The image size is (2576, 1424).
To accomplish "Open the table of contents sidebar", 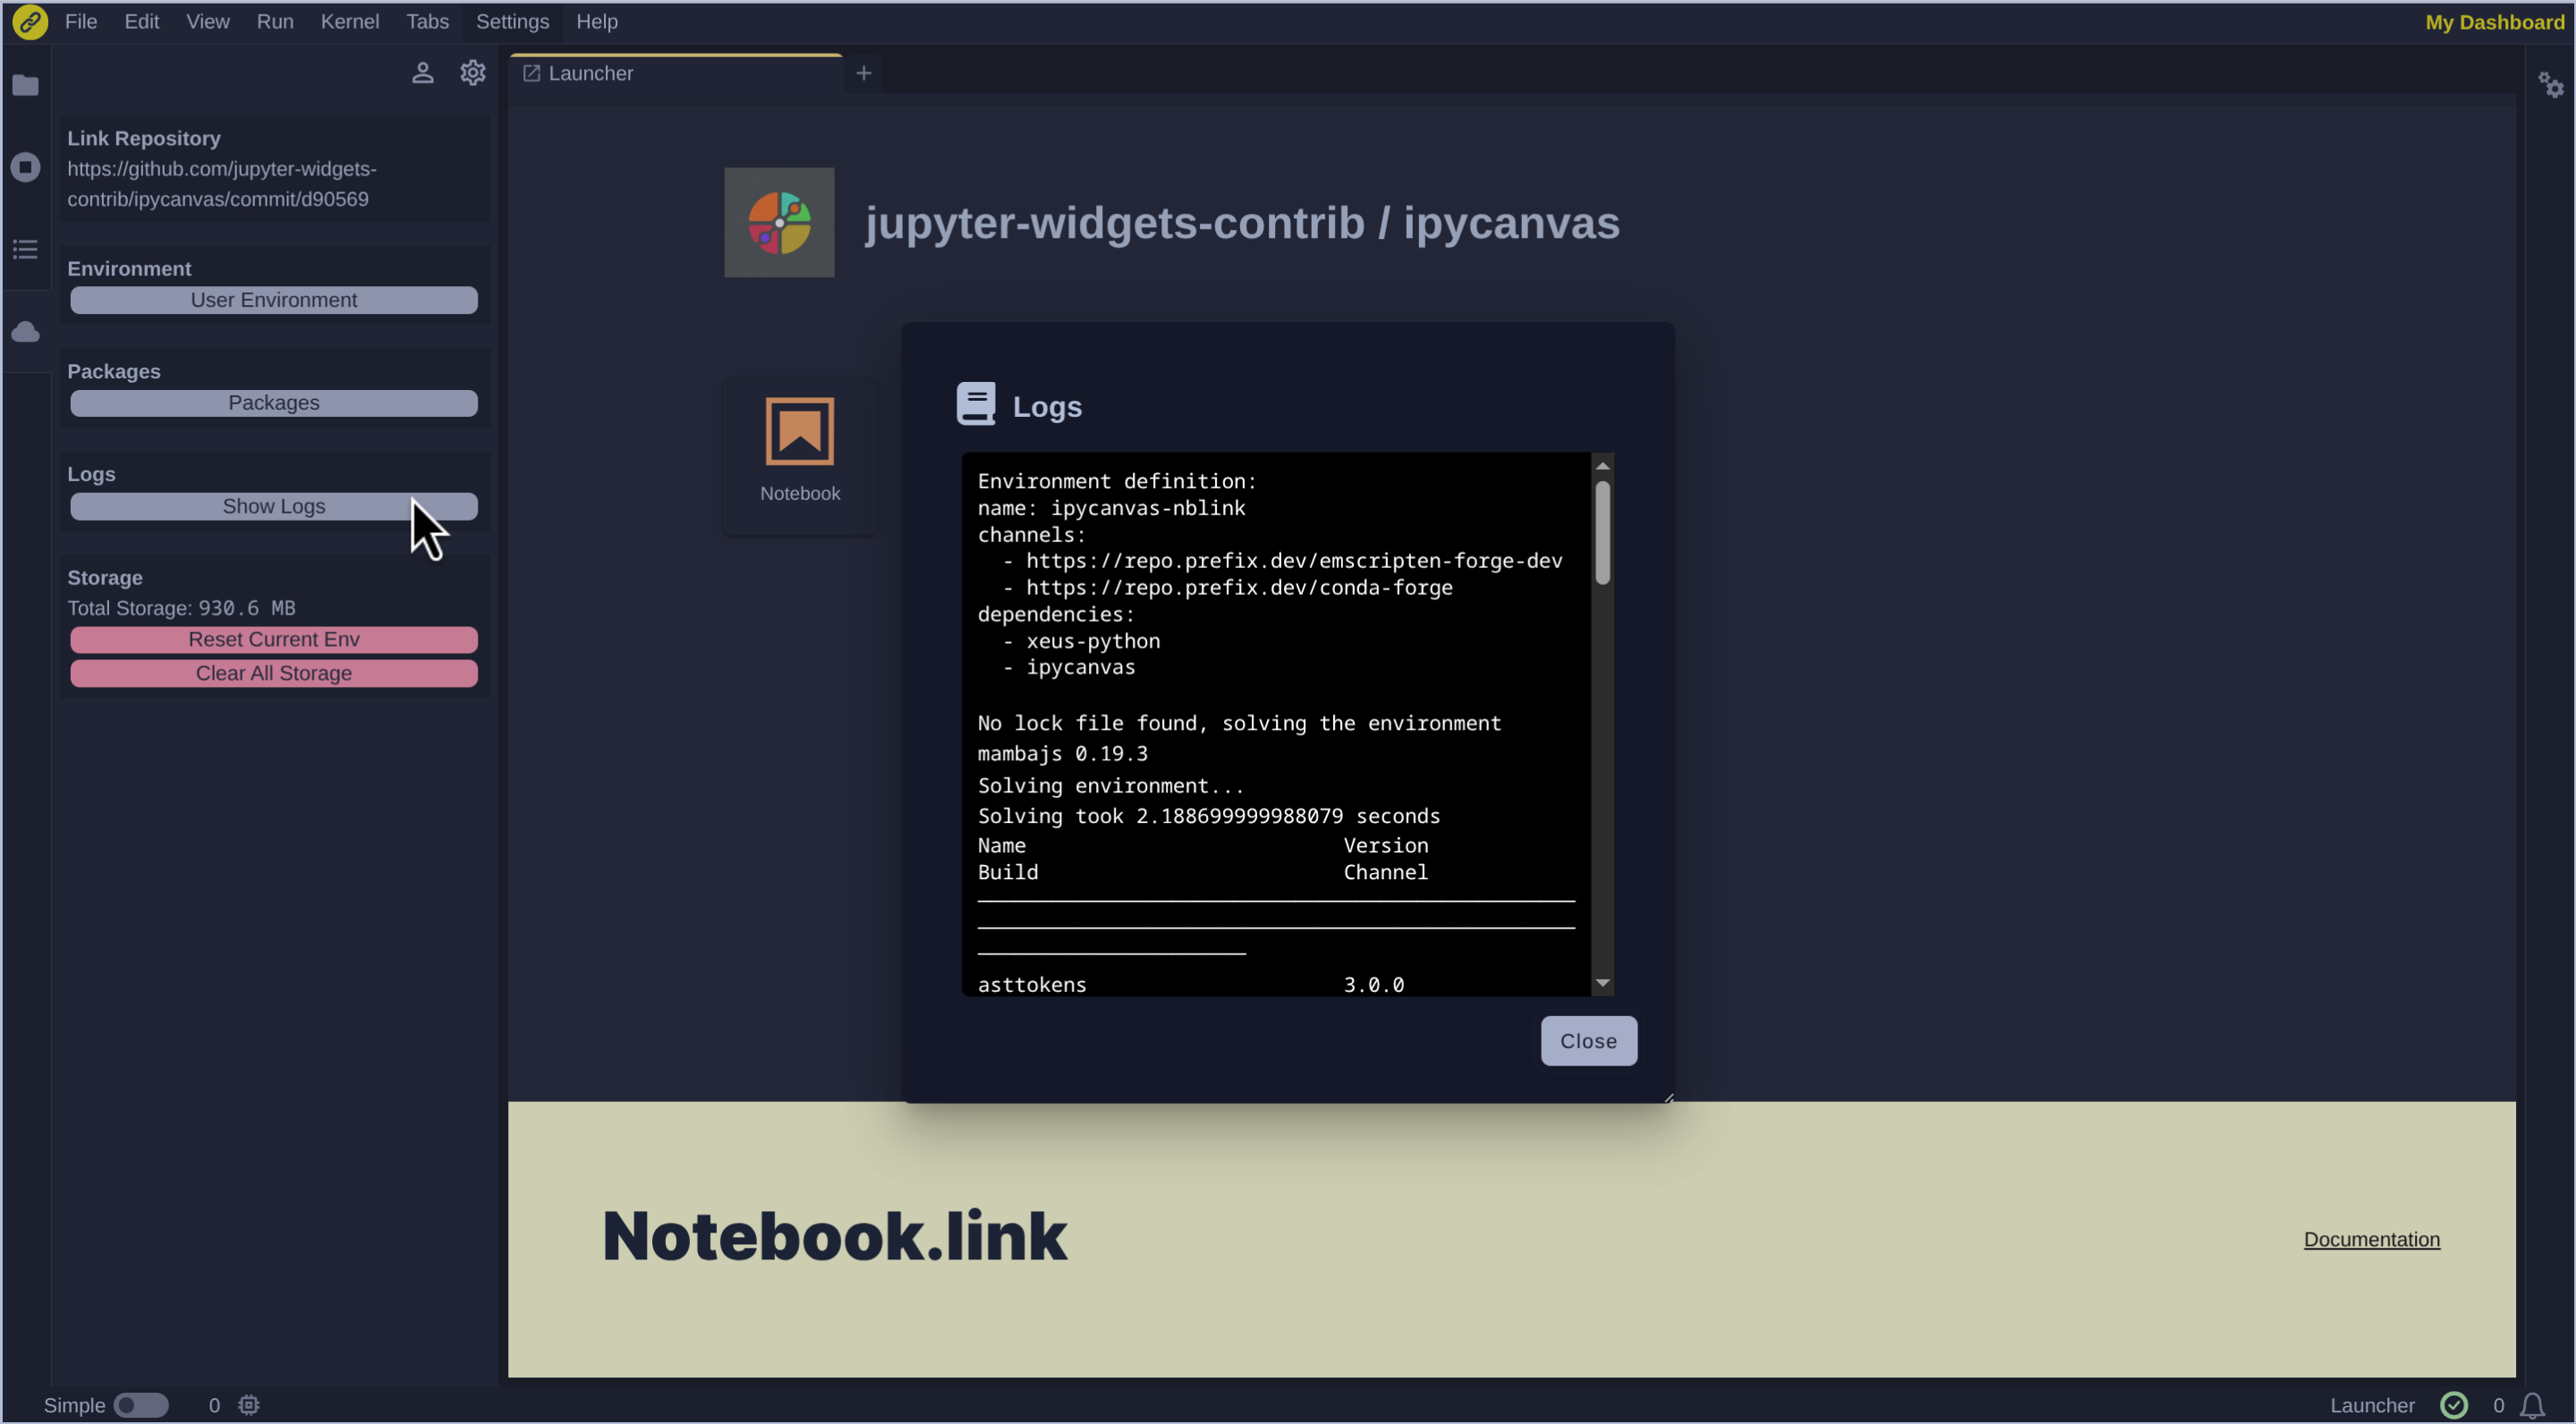I will pyautogui.click(x=25, y=248).
